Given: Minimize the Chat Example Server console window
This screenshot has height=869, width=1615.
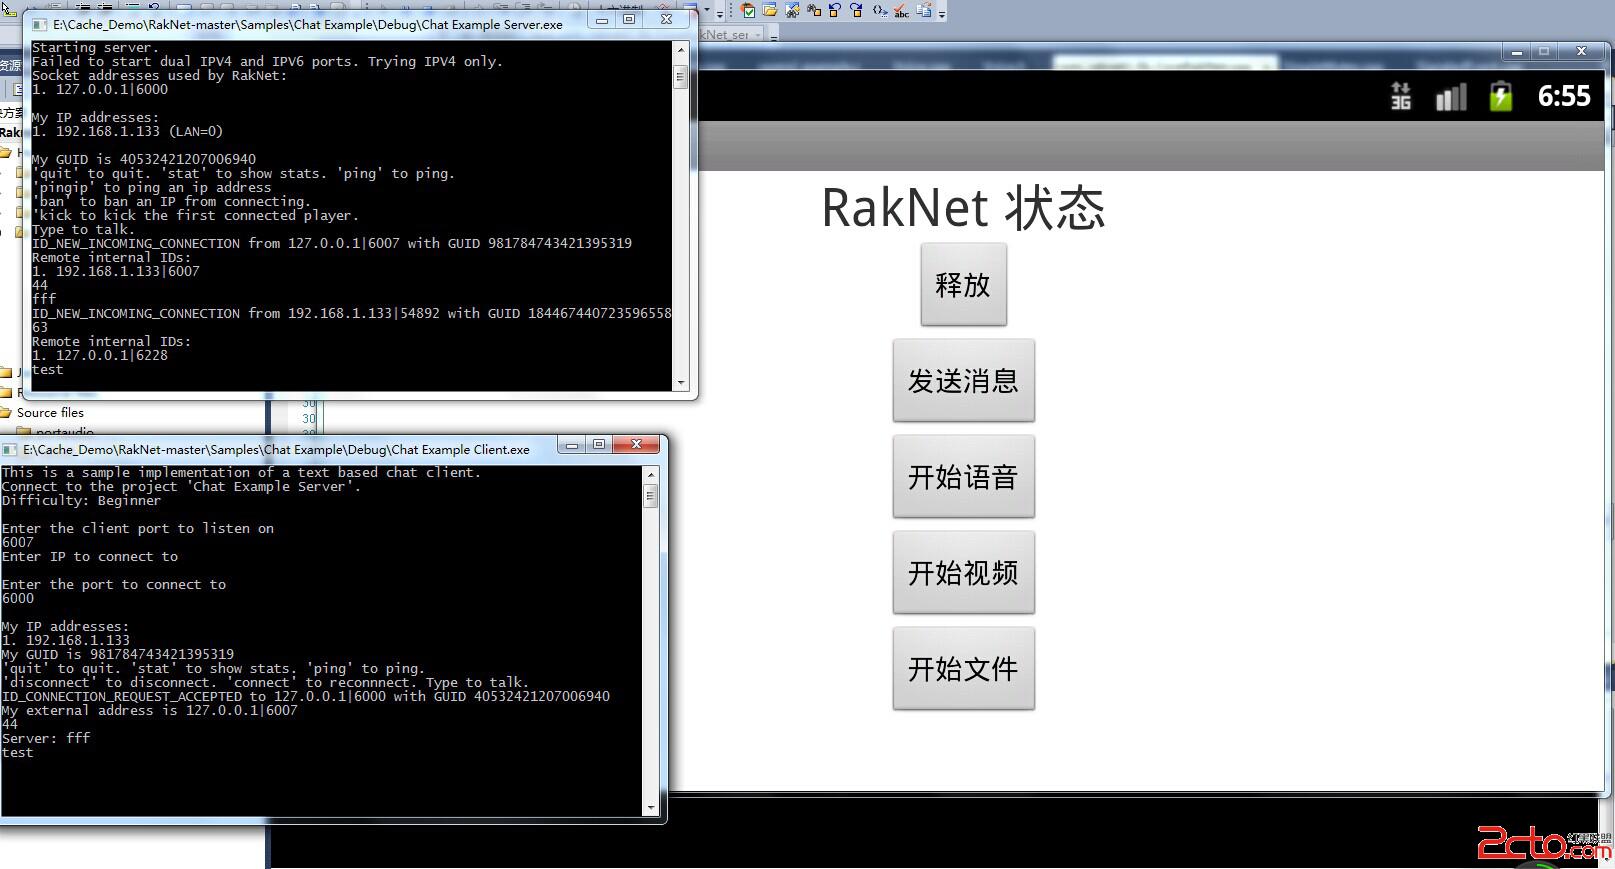Looking at the screenshot, I should pyautogui.click(x=602, y=19).
